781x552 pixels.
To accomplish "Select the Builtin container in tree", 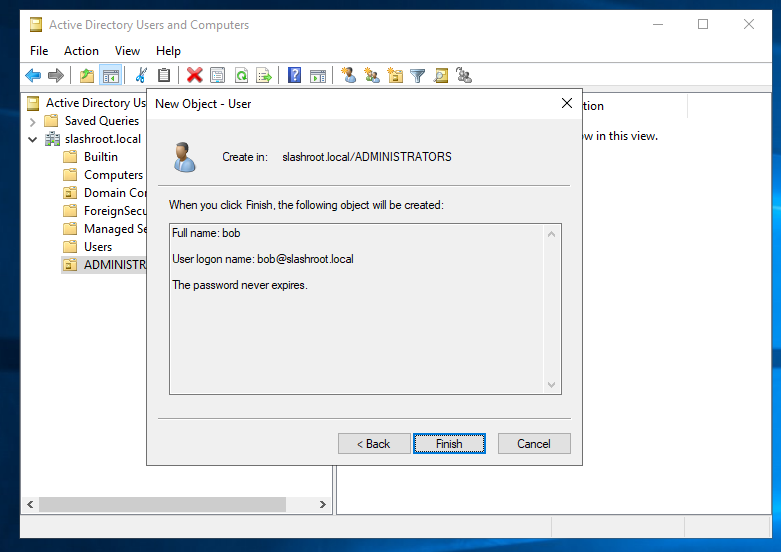I will (x=100, y=157).
